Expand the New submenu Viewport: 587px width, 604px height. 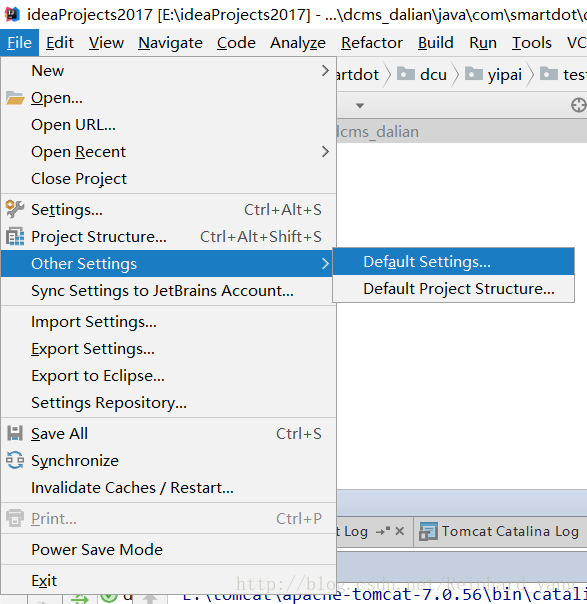168,71
